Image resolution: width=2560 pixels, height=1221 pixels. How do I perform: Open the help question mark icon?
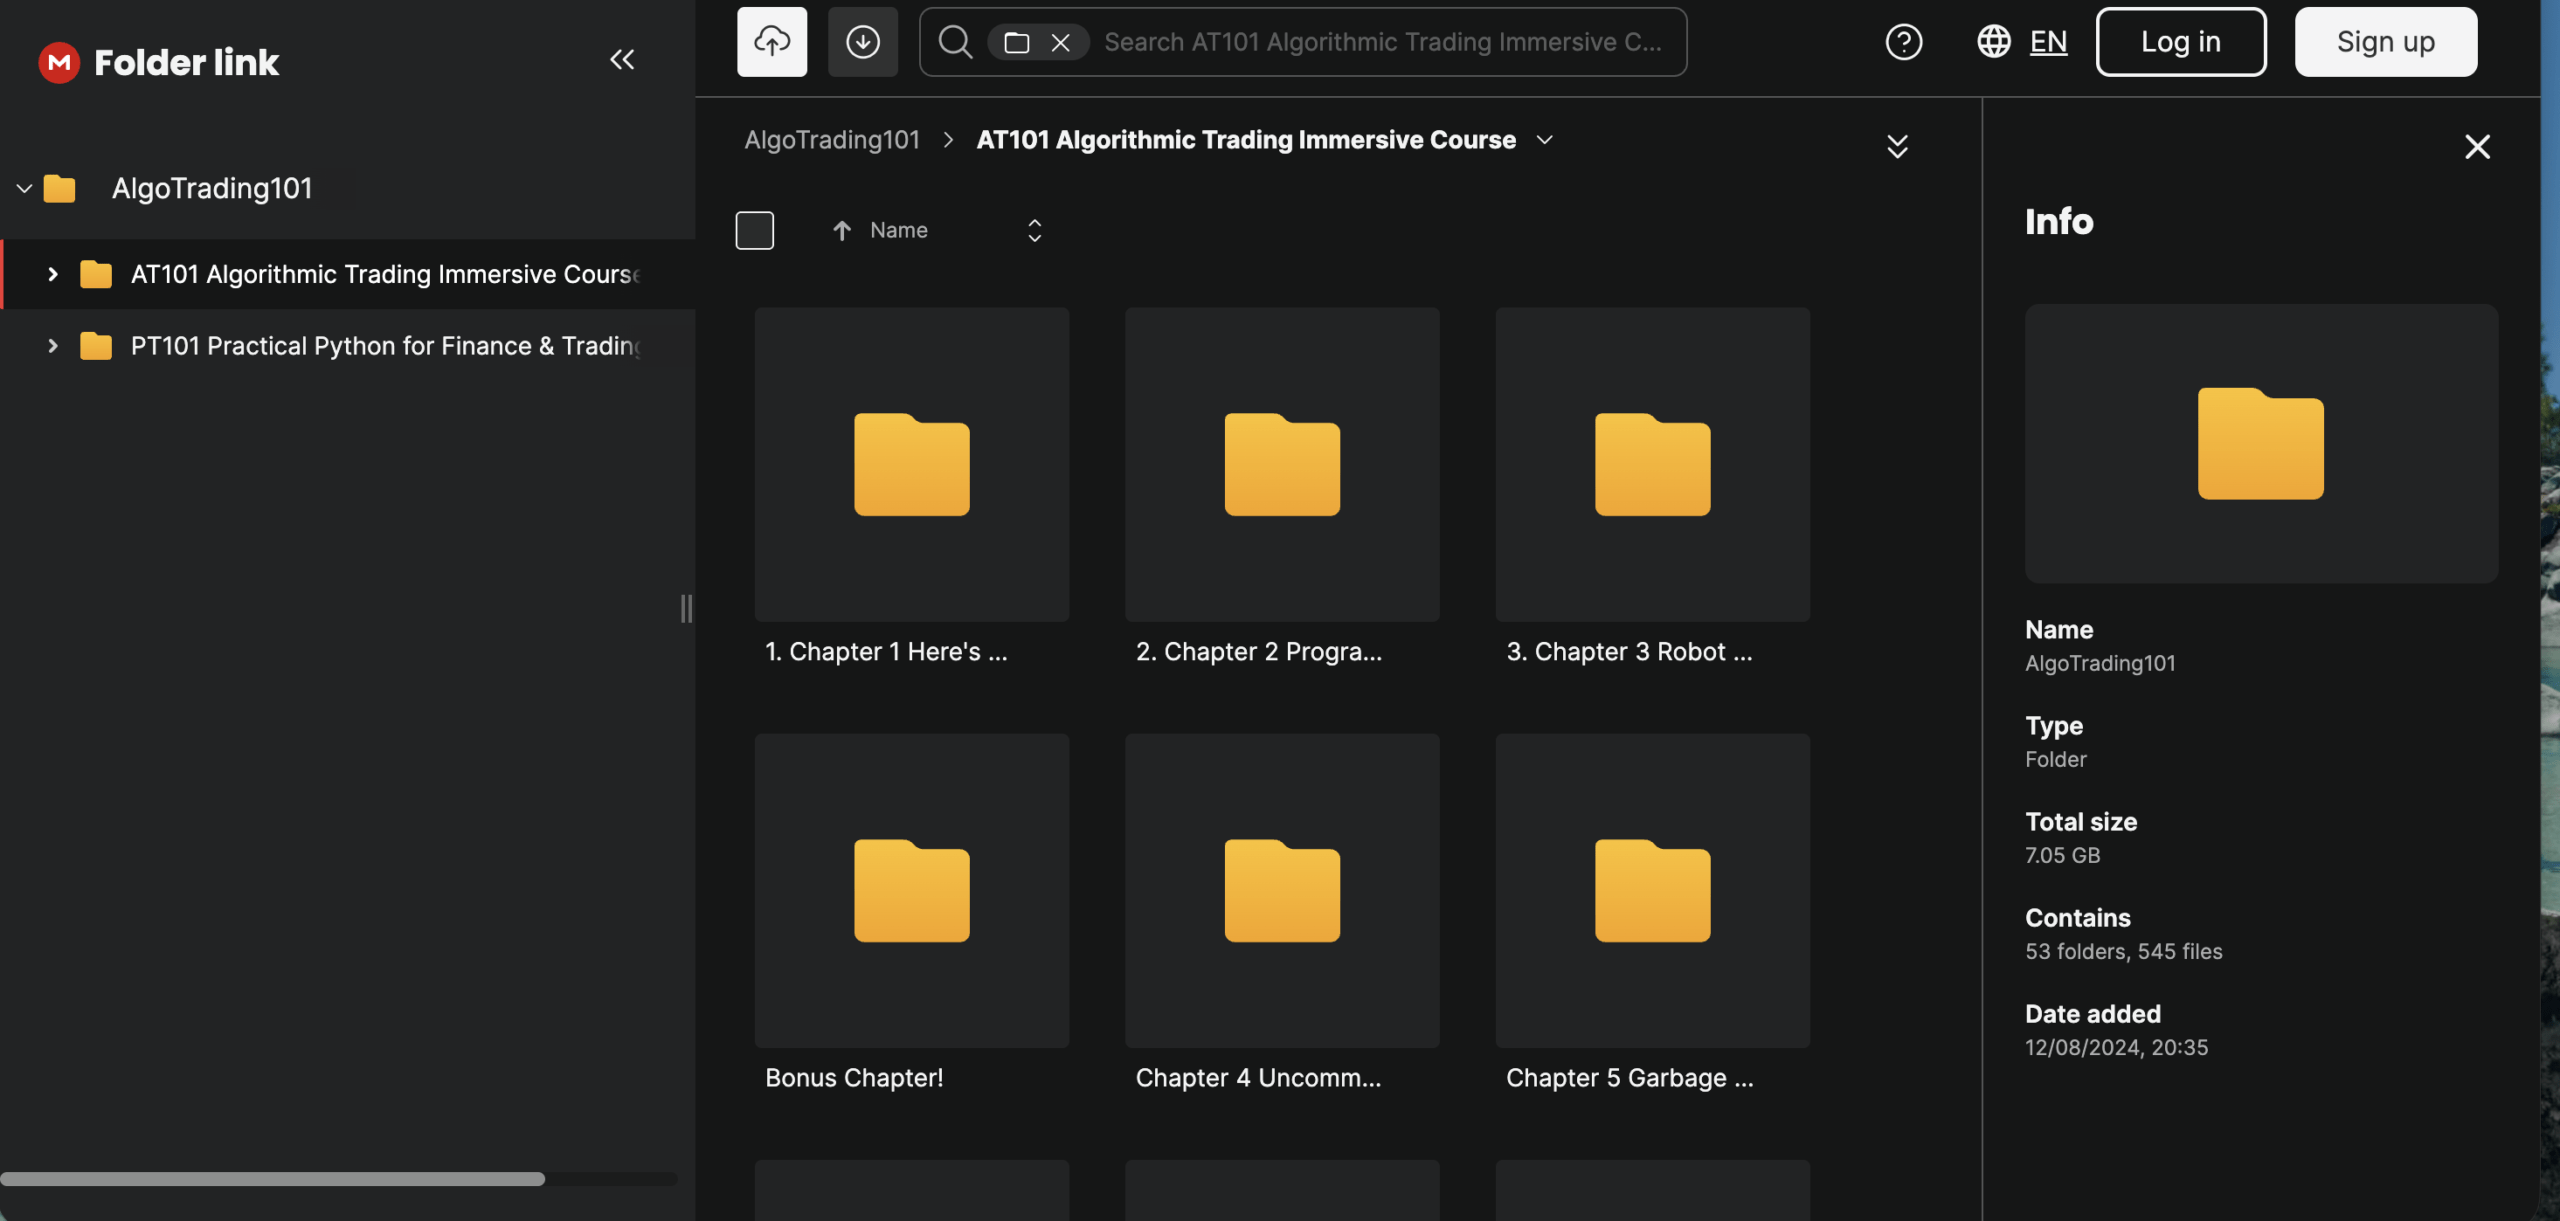click(1903, 42)
